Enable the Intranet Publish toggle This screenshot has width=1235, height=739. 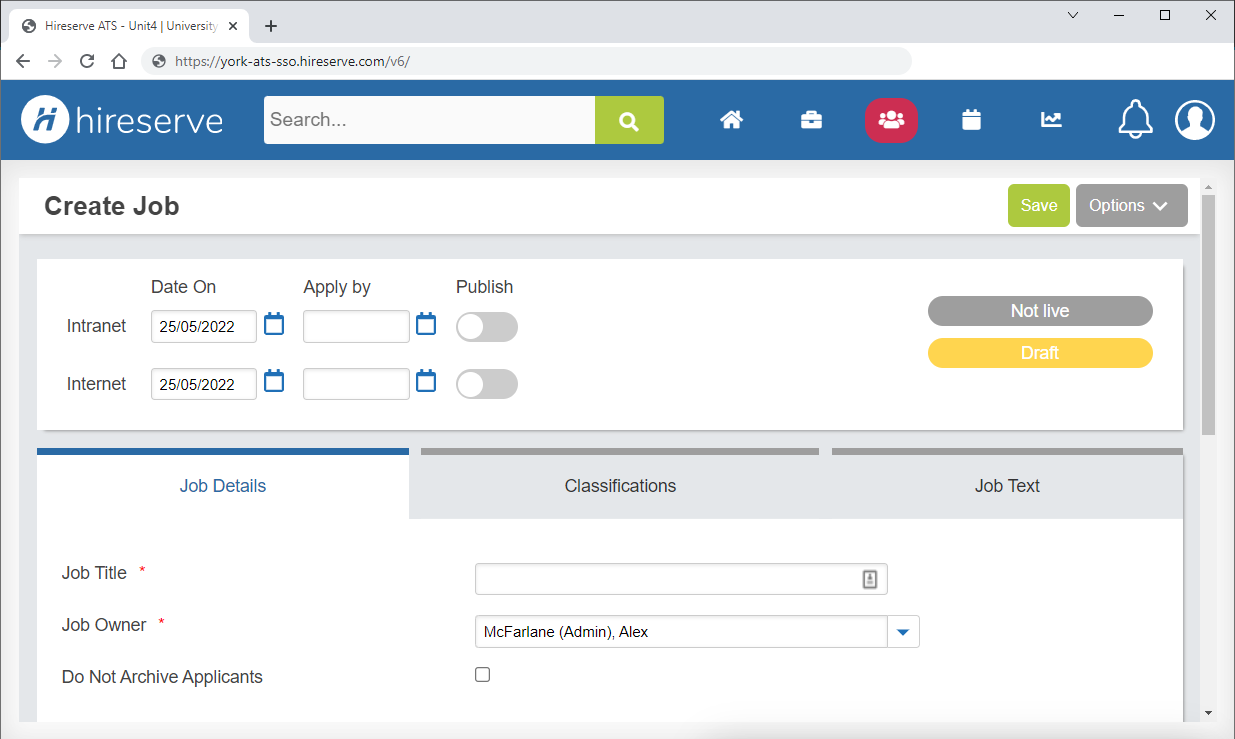pyautogui.click(x=486, y=327)
